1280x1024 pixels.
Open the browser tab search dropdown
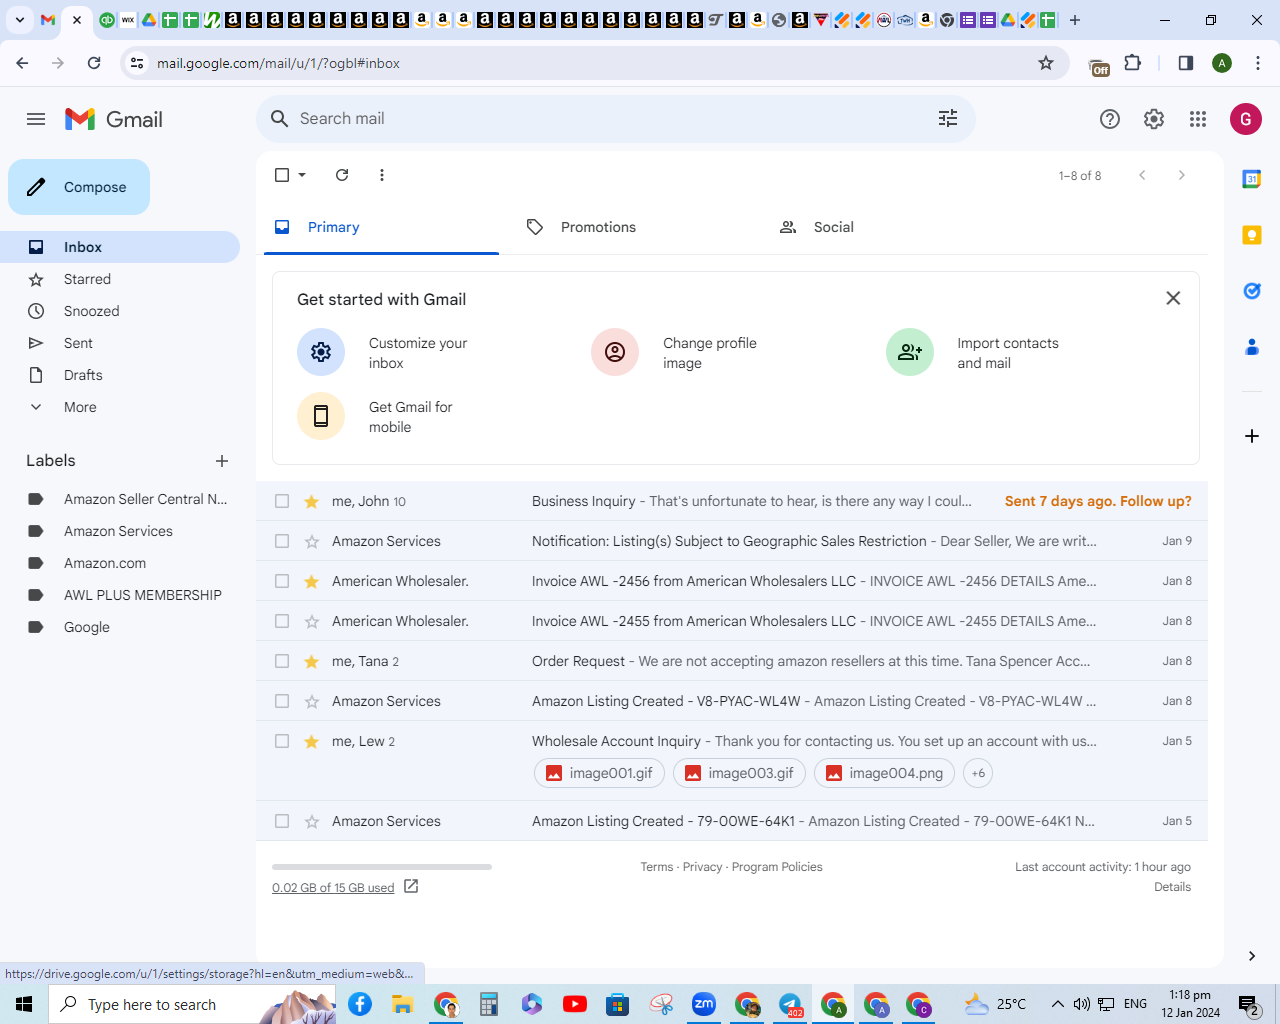point(20,20)
